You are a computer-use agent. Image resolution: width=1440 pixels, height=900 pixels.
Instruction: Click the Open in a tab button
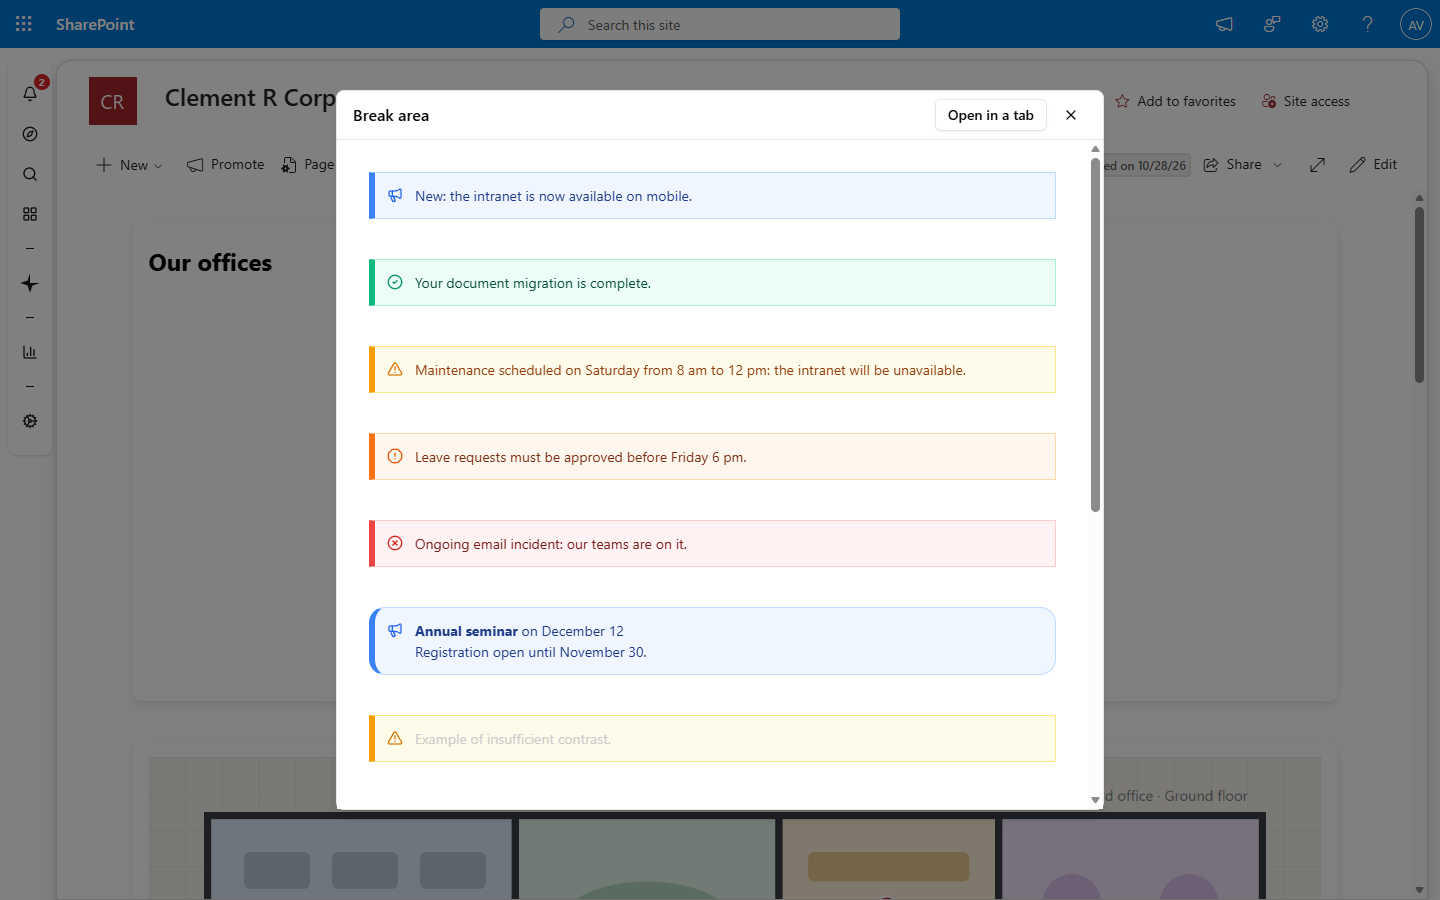point(991,115)
